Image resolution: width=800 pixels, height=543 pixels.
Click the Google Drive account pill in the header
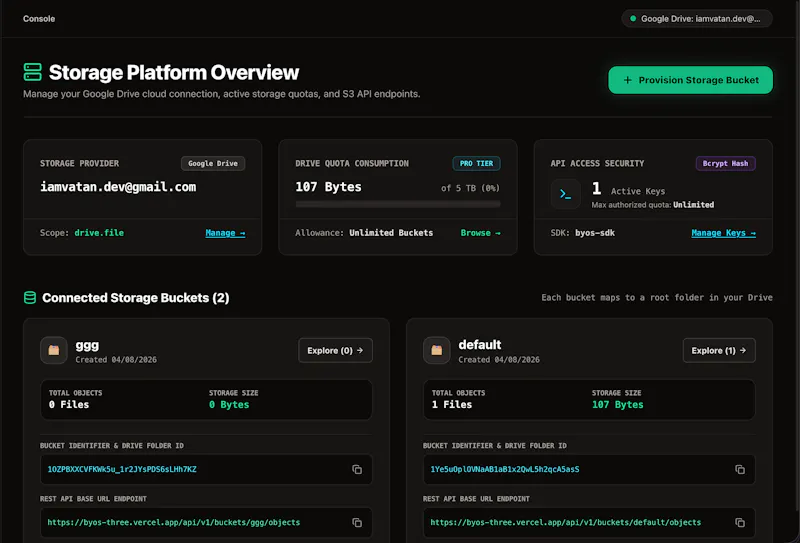pos(697,18)
